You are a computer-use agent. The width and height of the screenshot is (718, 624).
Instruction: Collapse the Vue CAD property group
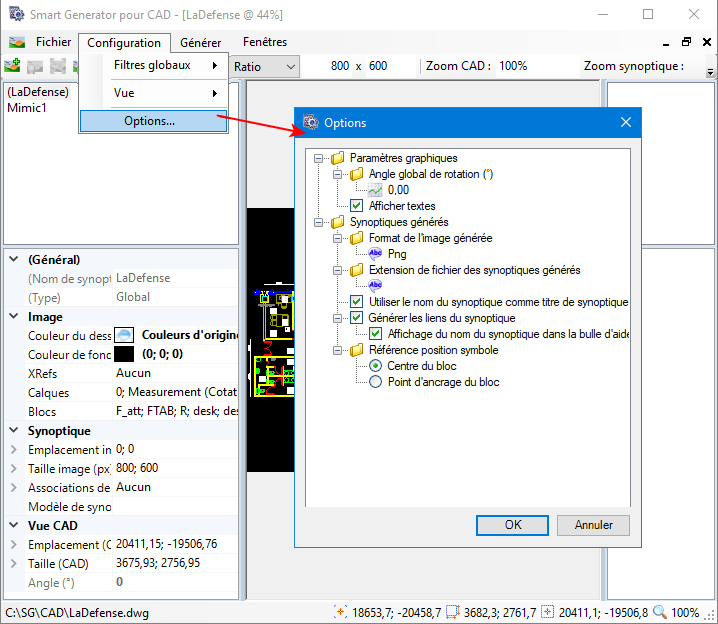tap(14, 525)
